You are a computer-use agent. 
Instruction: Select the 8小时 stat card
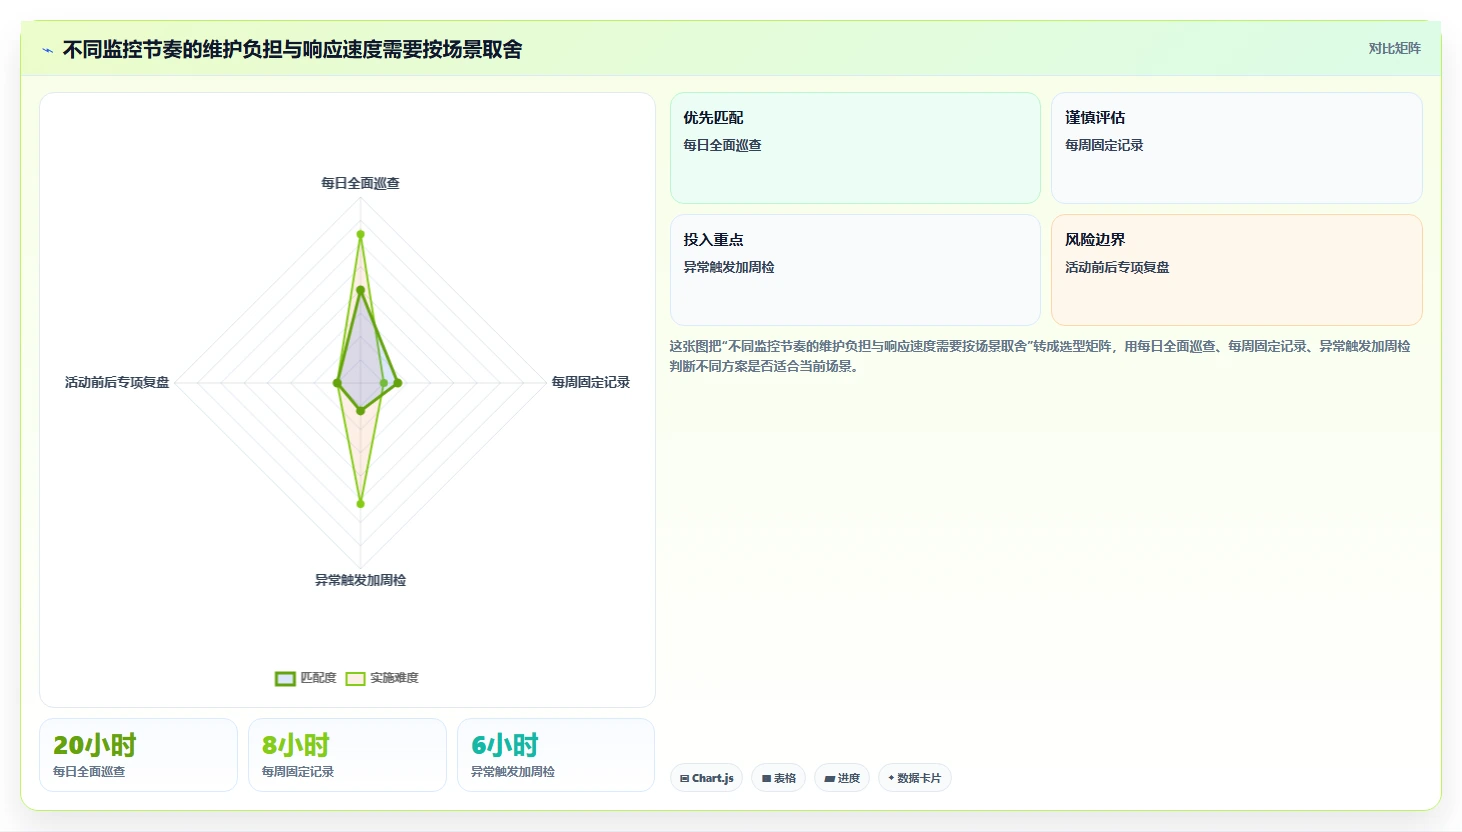click(x=347, y=755)
